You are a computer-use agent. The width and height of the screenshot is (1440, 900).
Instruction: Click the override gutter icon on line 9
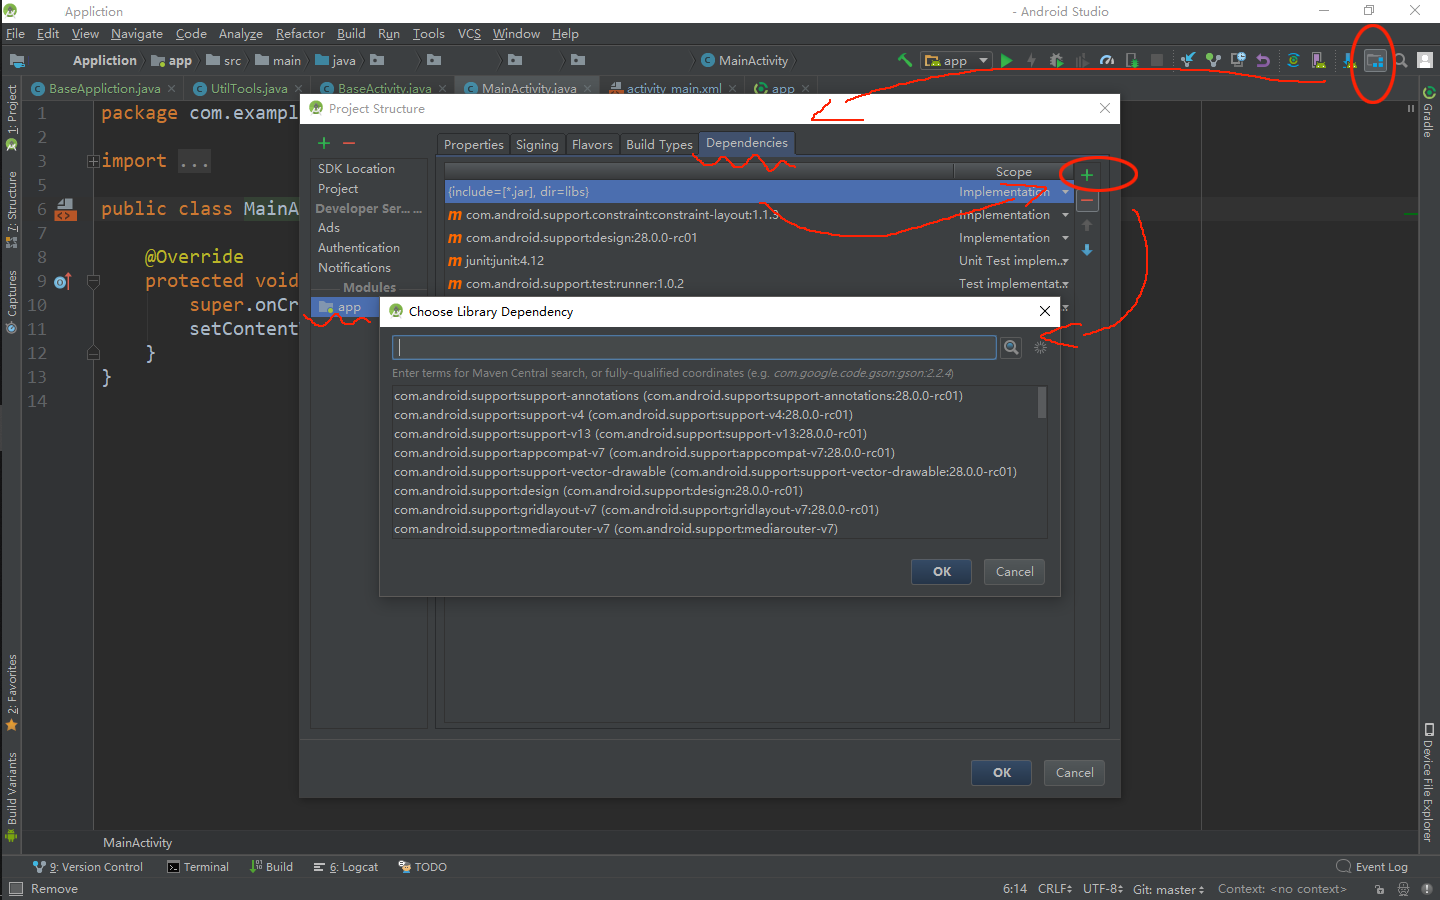pos(63,282)
